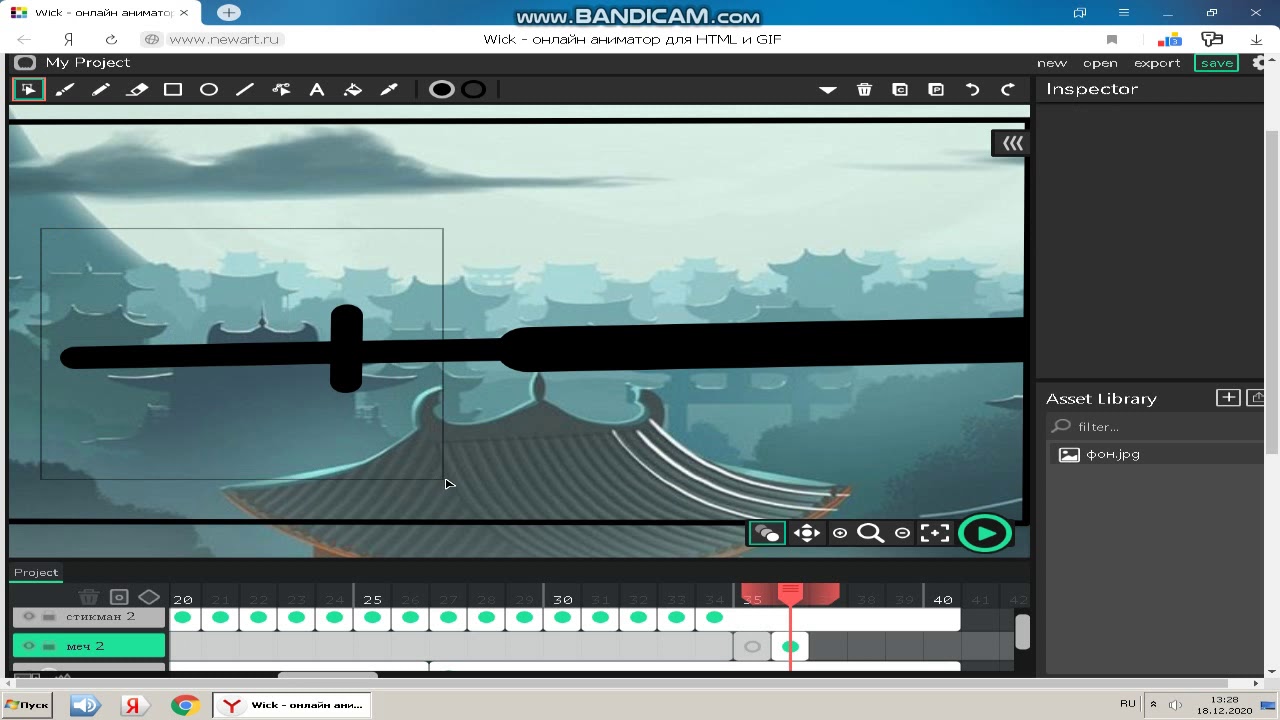Image resolution: width=1280 pixels, height=720 pixels.
Task: Select the empty keyframe on меч 2 layer
Action: [752, 647]
